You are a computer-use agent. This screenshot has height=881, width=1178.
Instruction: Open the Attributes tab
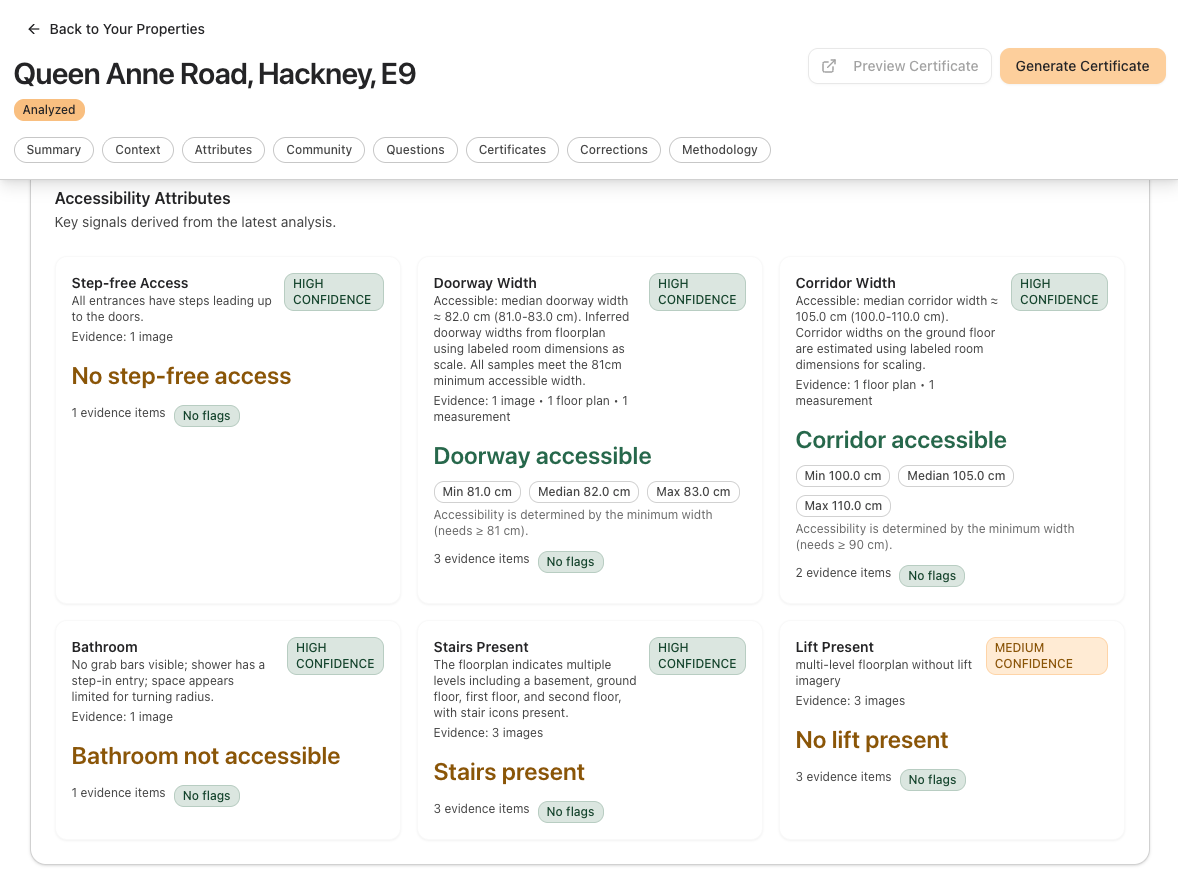coord(223,149)
